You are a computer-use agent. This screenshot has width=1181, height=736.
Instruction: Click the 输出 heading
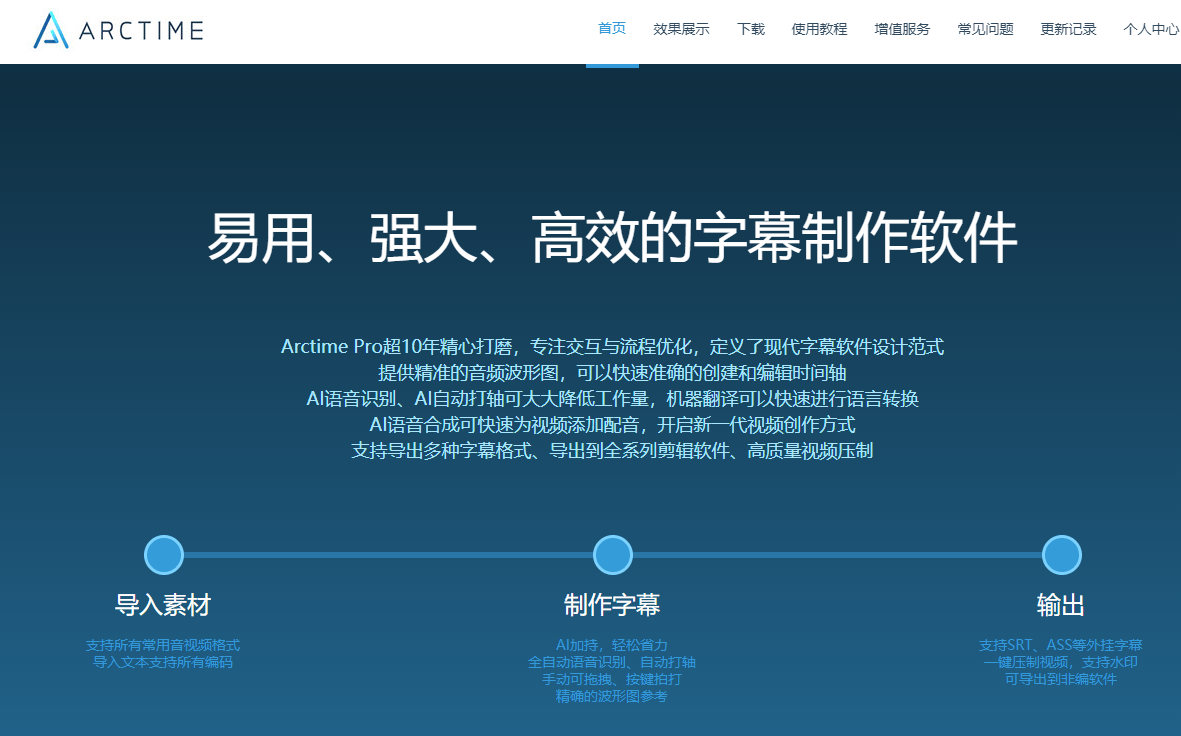[1060, 605]
